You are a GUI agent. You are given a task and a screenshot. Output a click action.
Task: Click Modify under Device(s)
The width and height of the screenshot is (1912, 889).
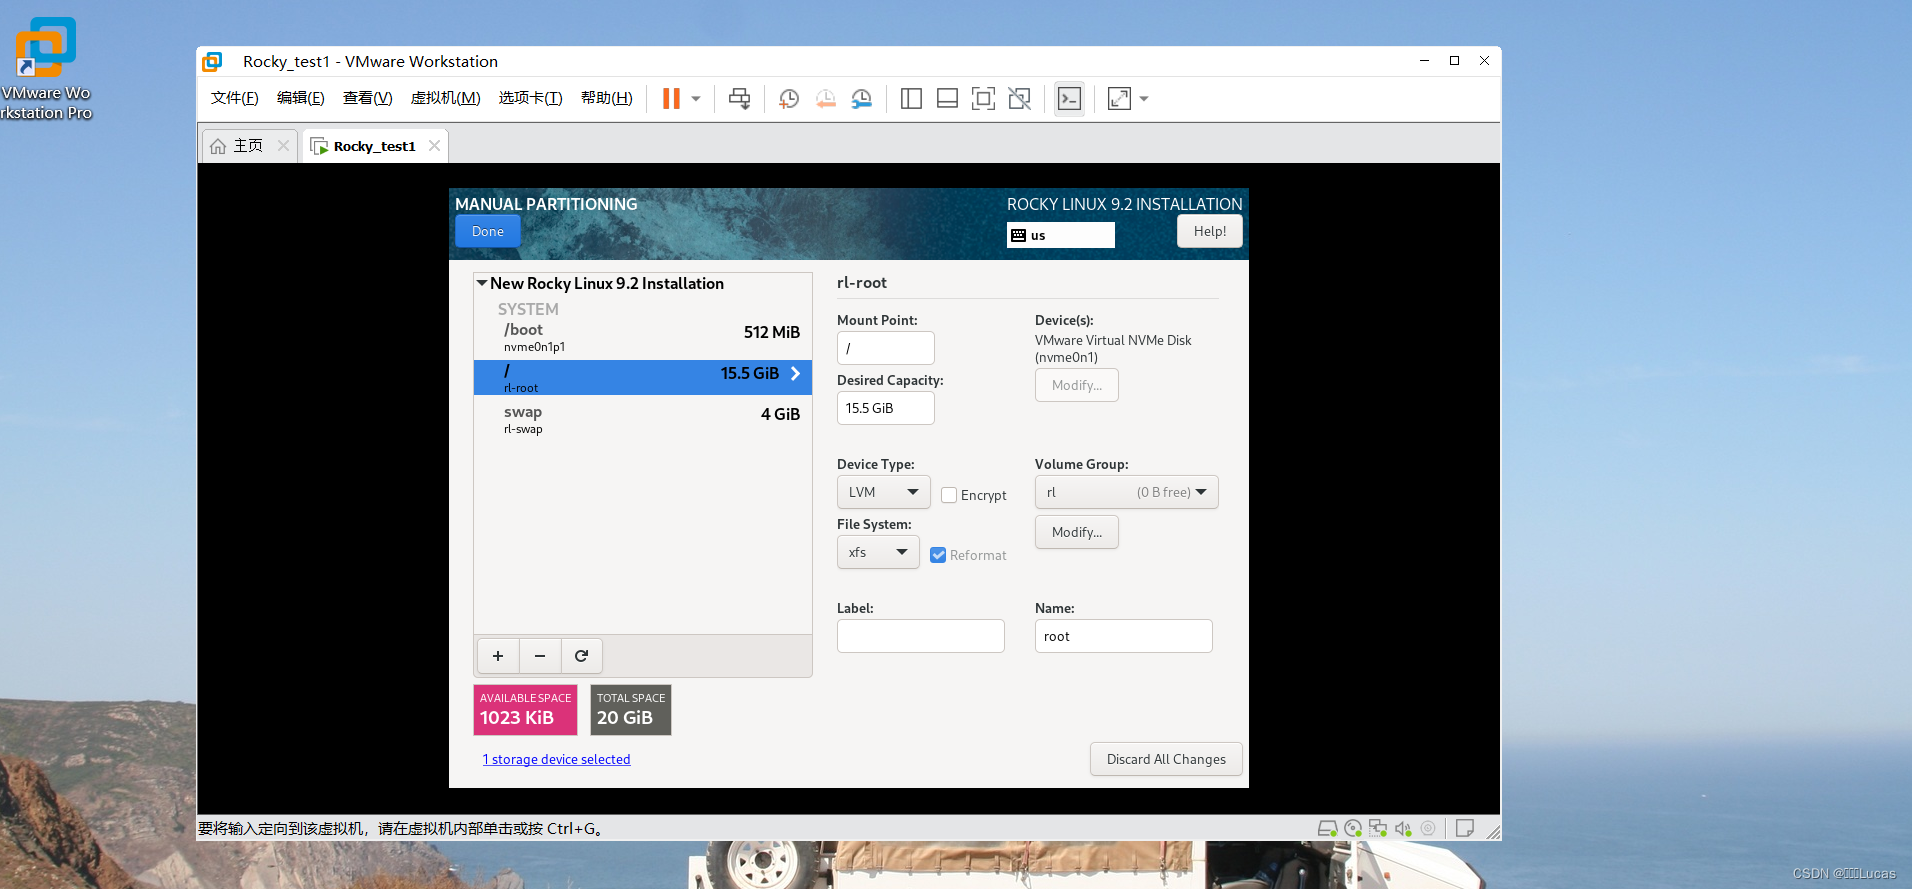coord(1076,385)
